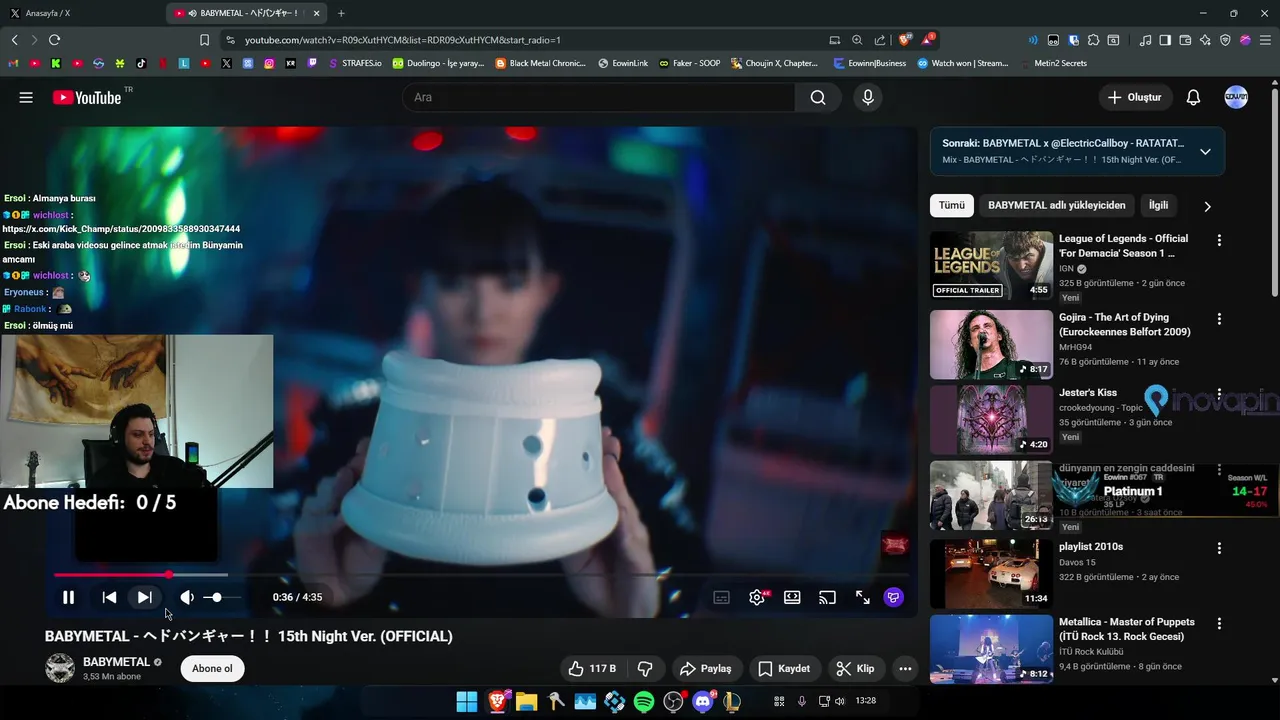The width and height of the screenshot is (1280, 720).
Task: Click the search magnifier button
Action: point(818,97)
